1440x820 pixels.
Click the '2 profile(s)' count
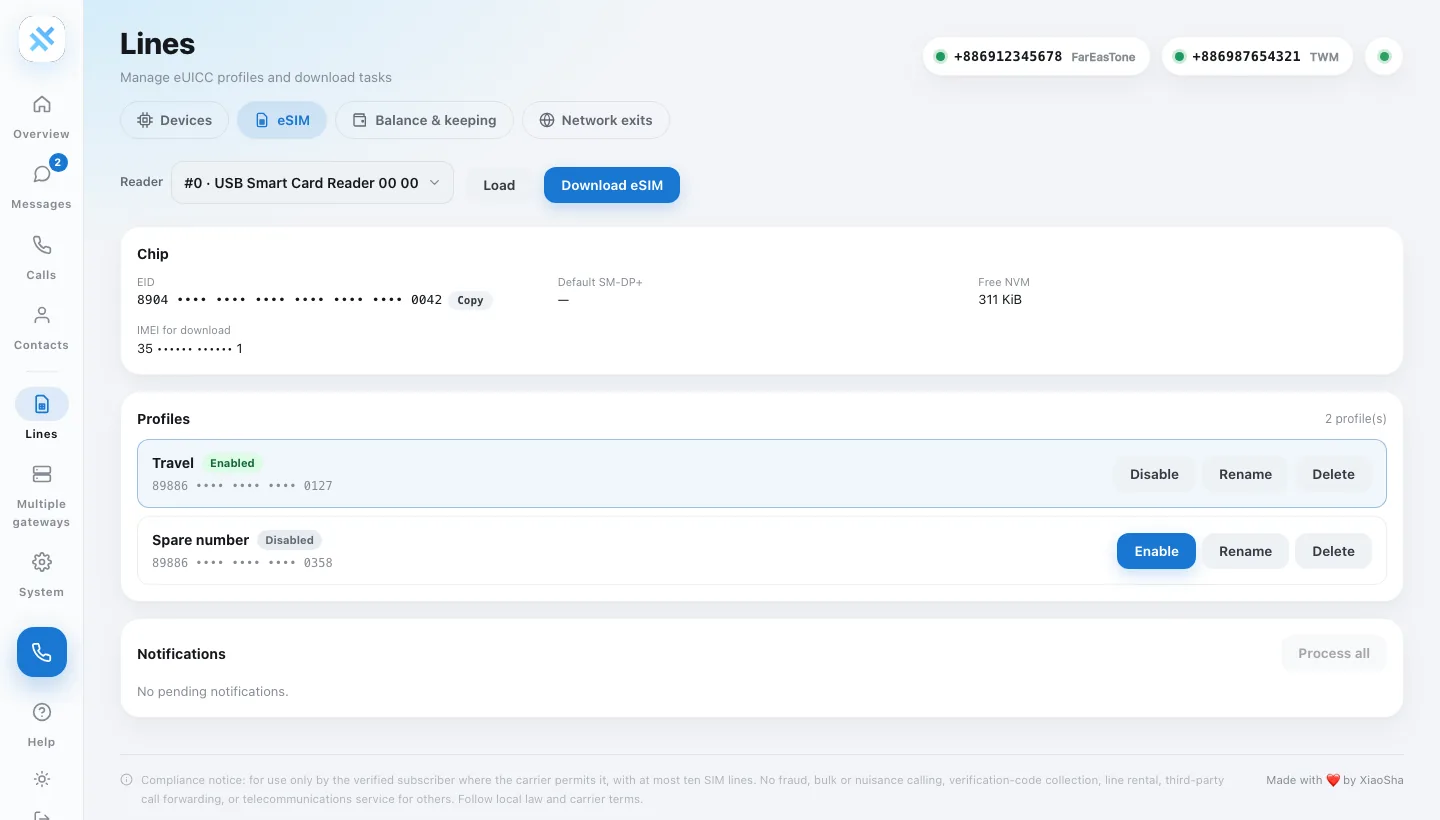coord(1356,419)
